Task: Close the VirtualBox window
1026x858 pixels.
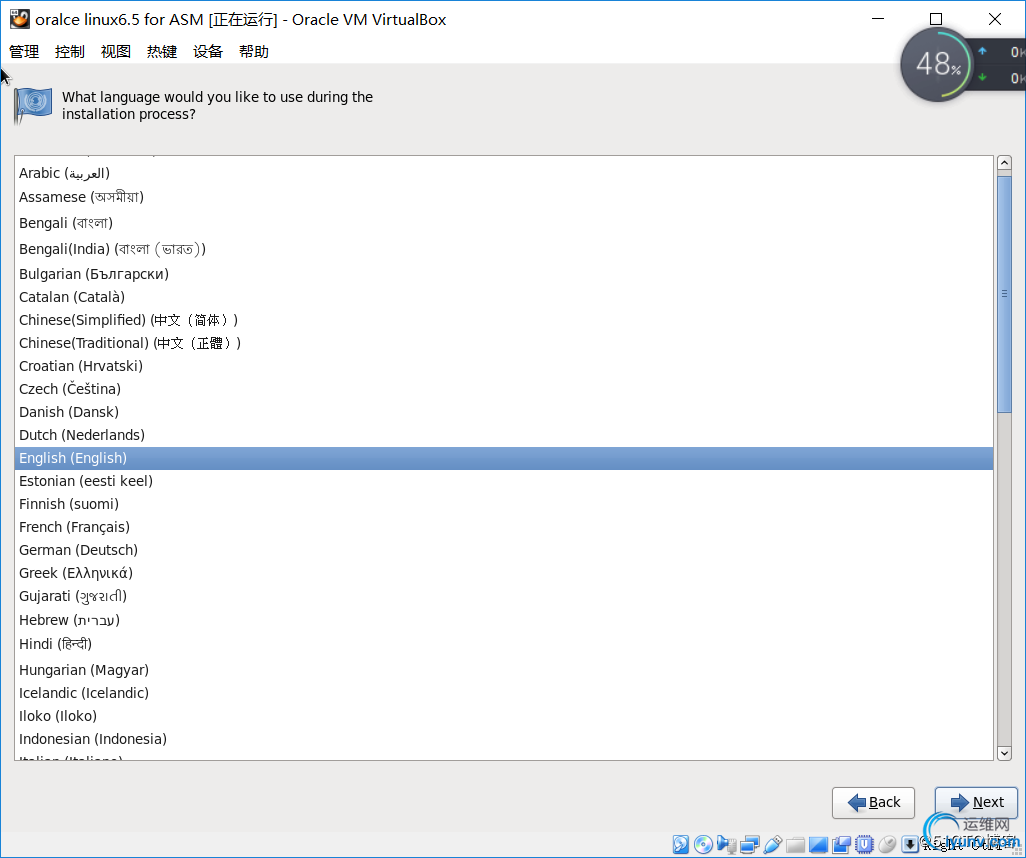Action: coord(995,19)
